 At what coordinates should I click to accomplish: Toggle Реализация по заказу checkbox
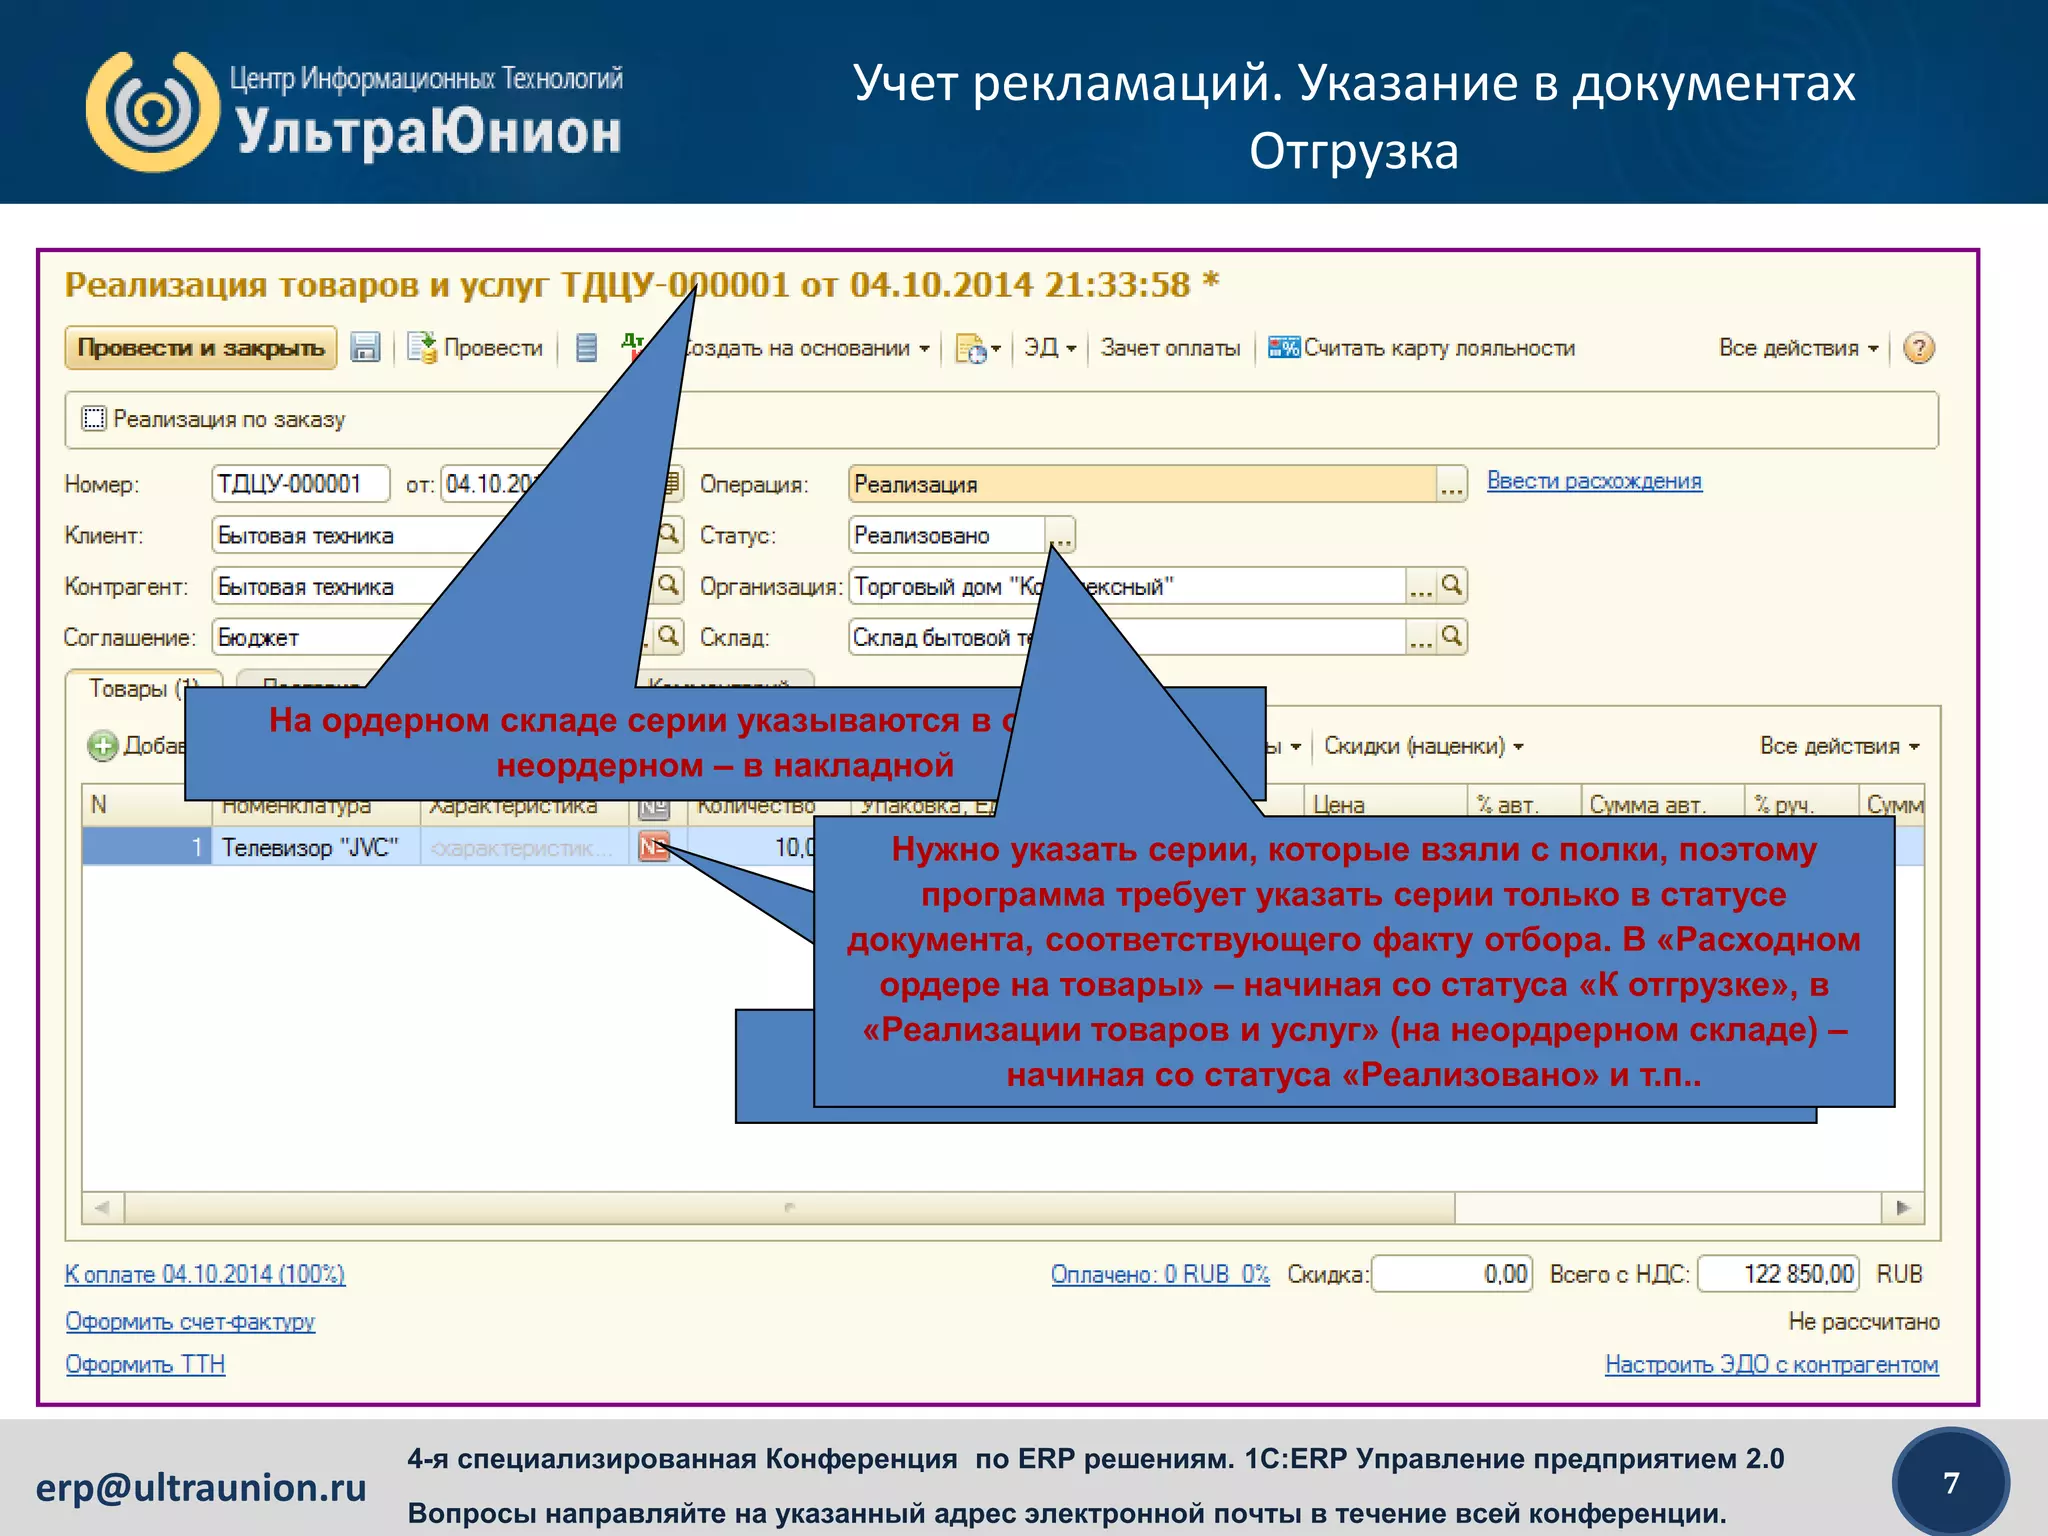(93, 419)
